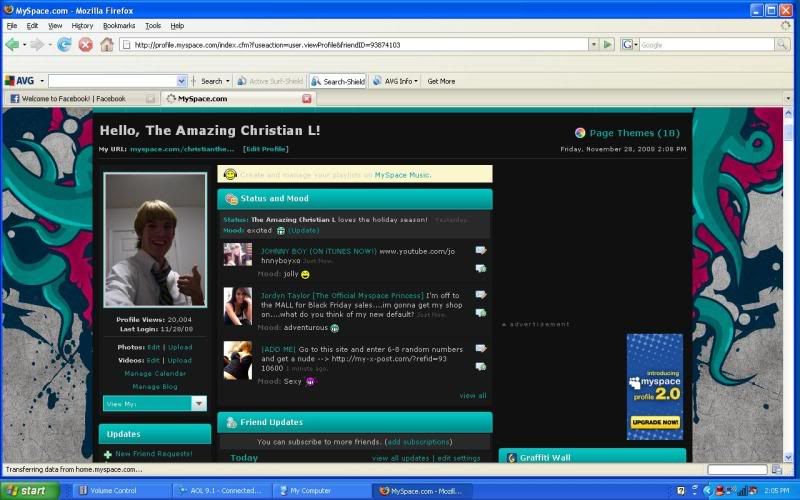Open the Tools menu

click(153, 26)
